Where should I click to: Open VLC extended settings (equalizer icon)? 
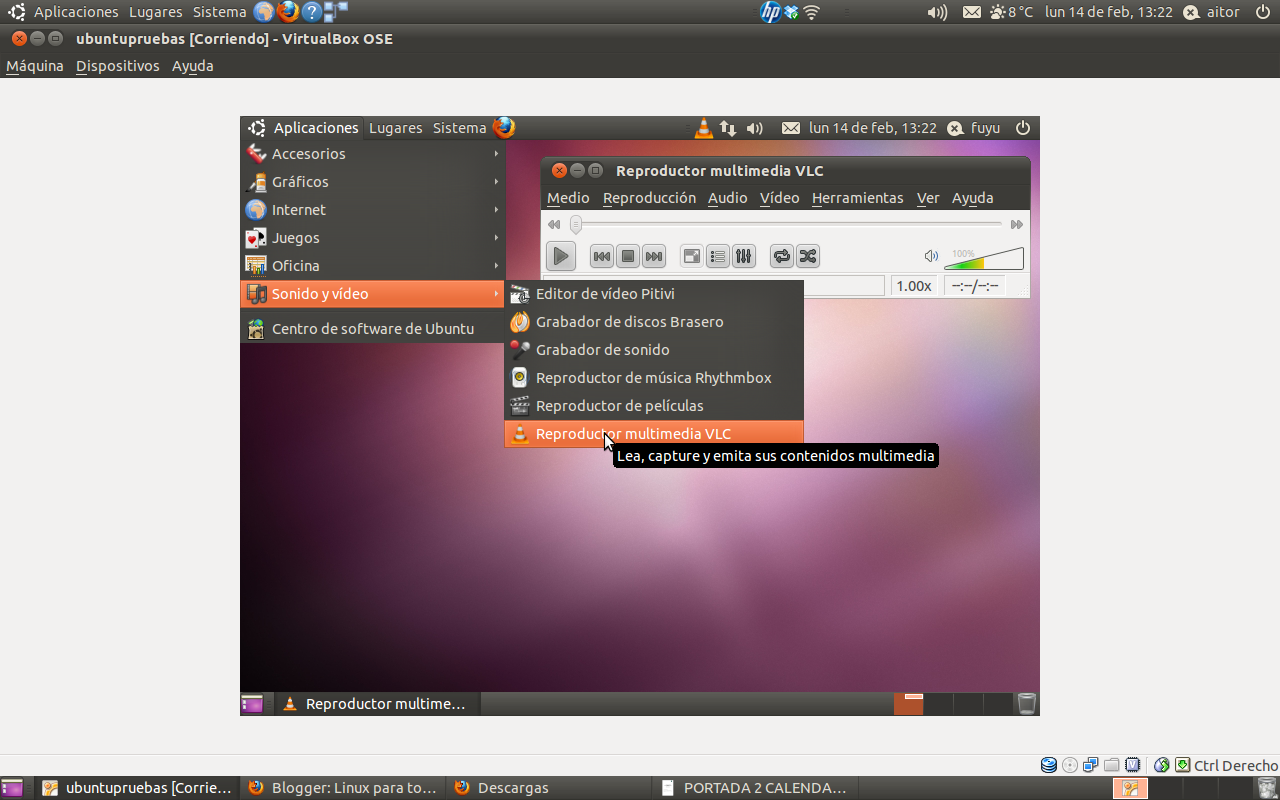coord(744,256)
